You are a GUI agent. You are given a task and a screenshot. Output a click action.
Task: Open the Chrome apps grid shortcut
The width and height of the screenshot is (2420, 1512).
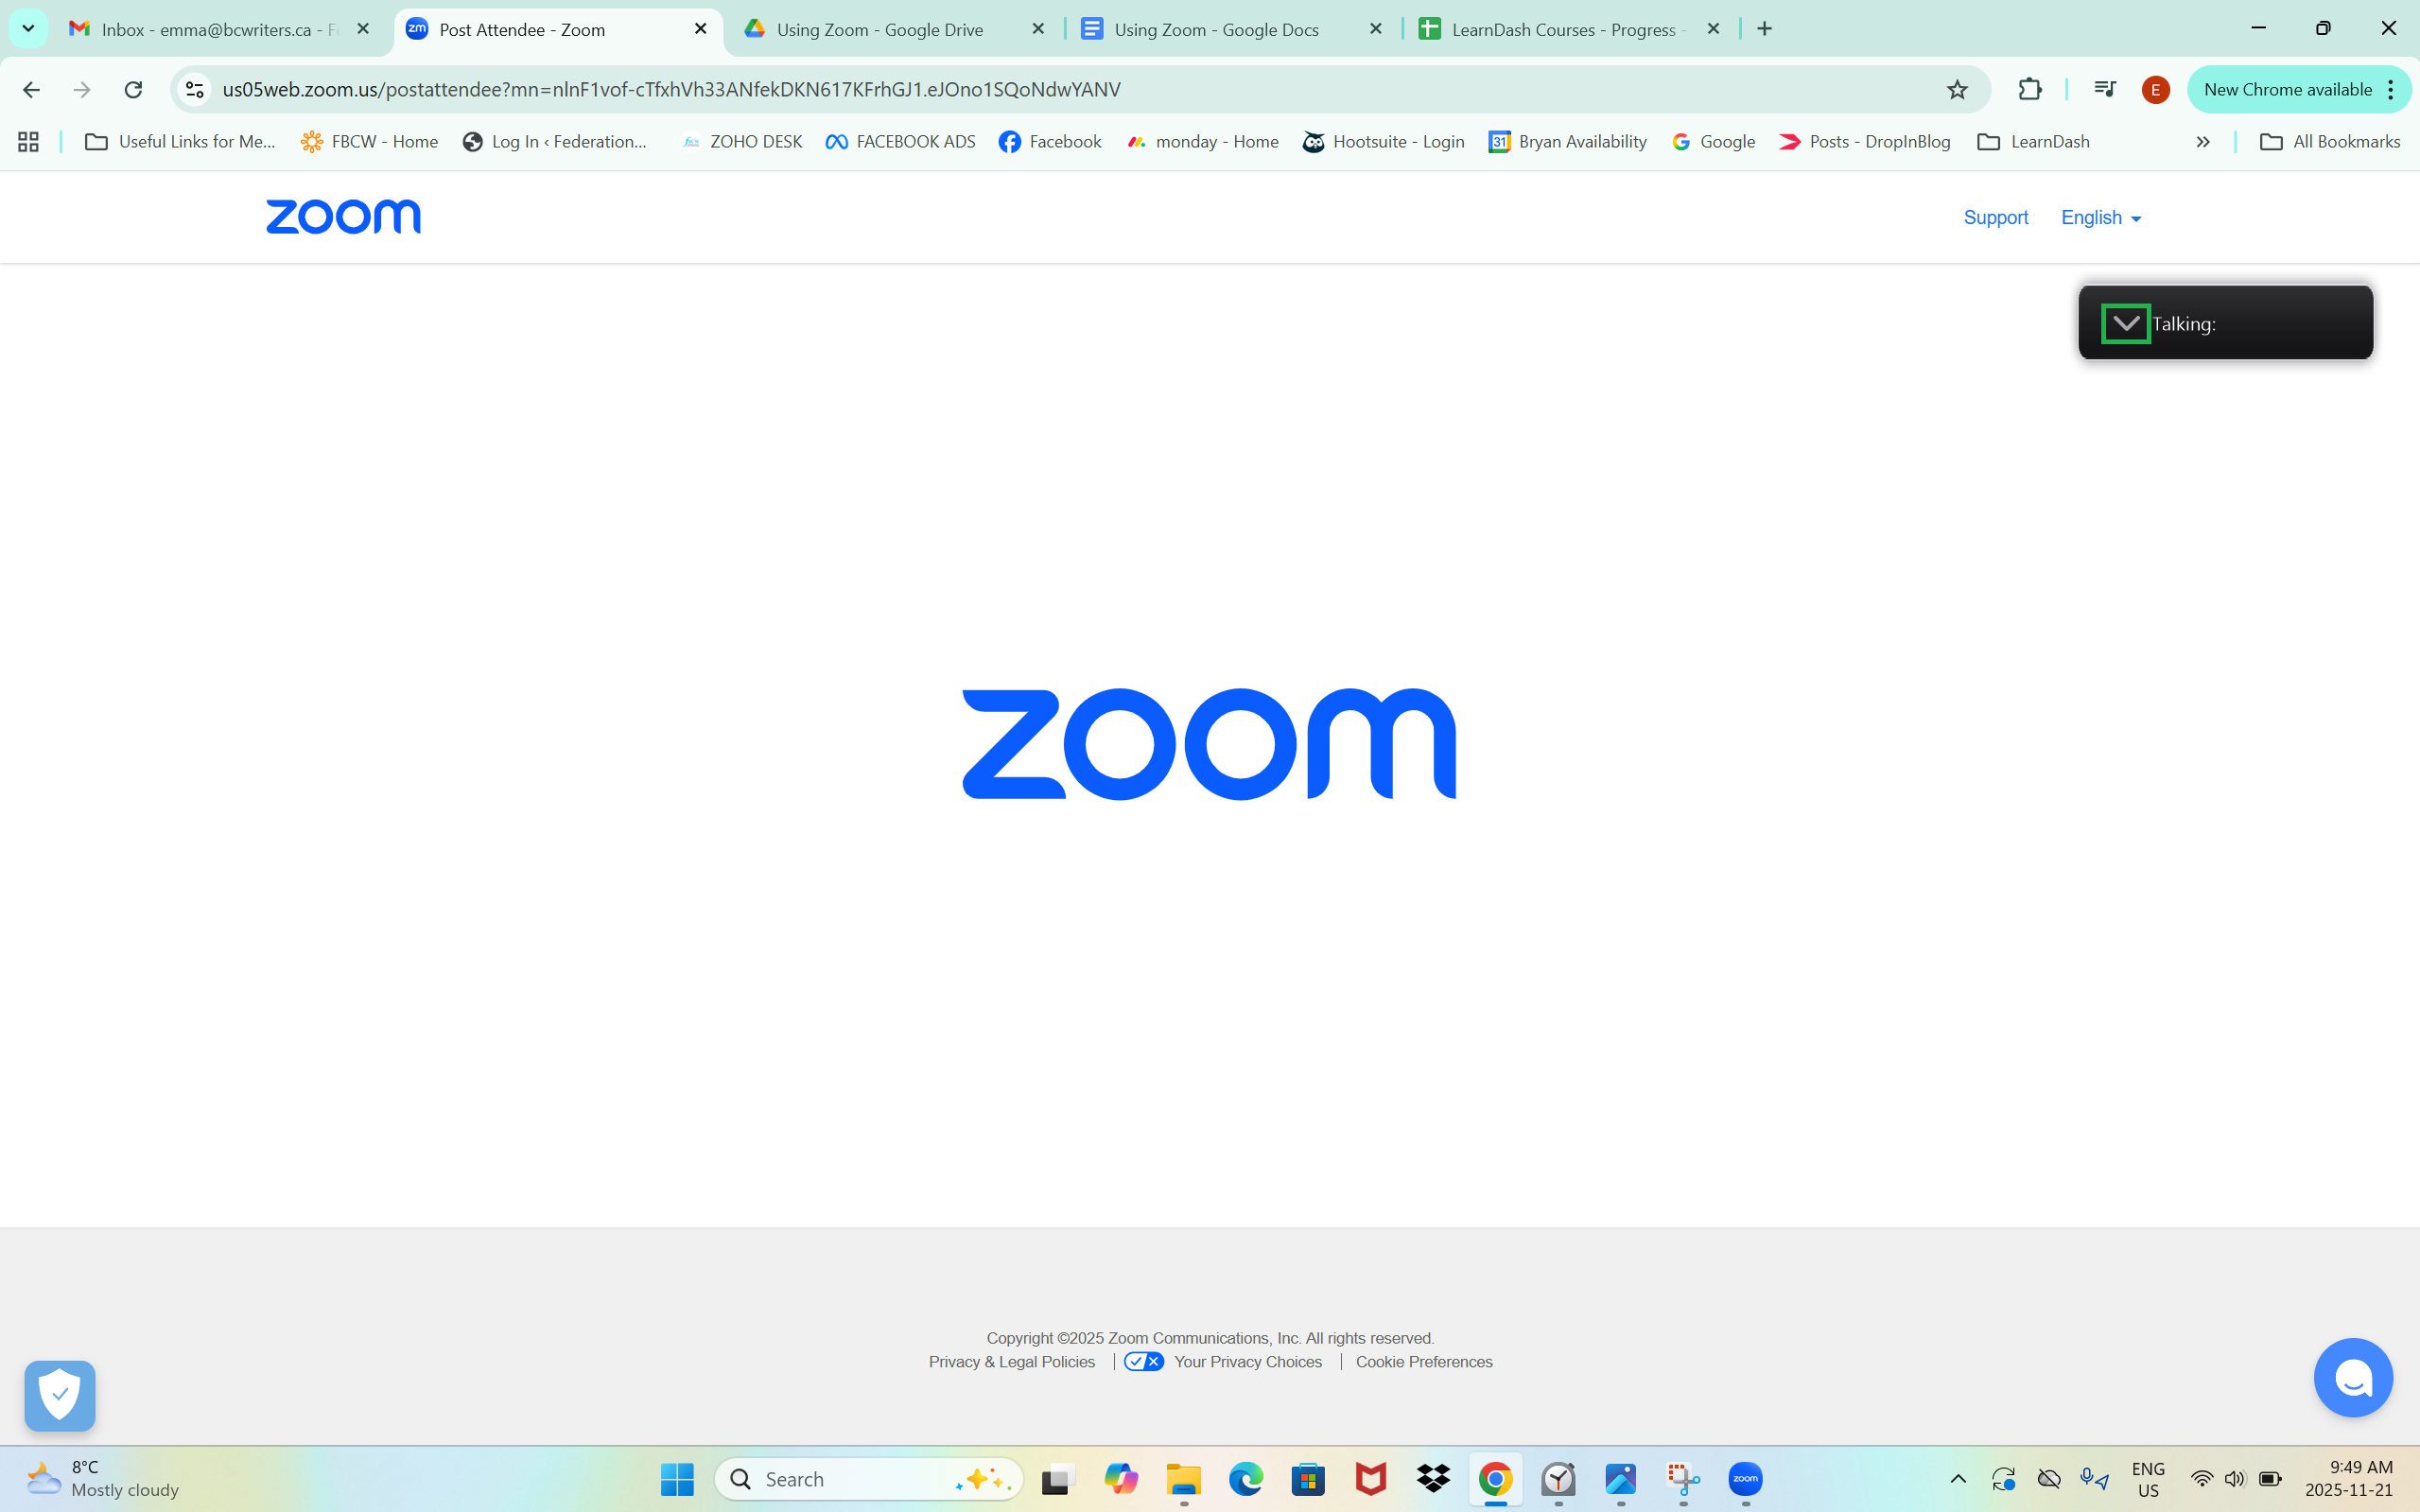pyautogui.click(x=28, y=142)
